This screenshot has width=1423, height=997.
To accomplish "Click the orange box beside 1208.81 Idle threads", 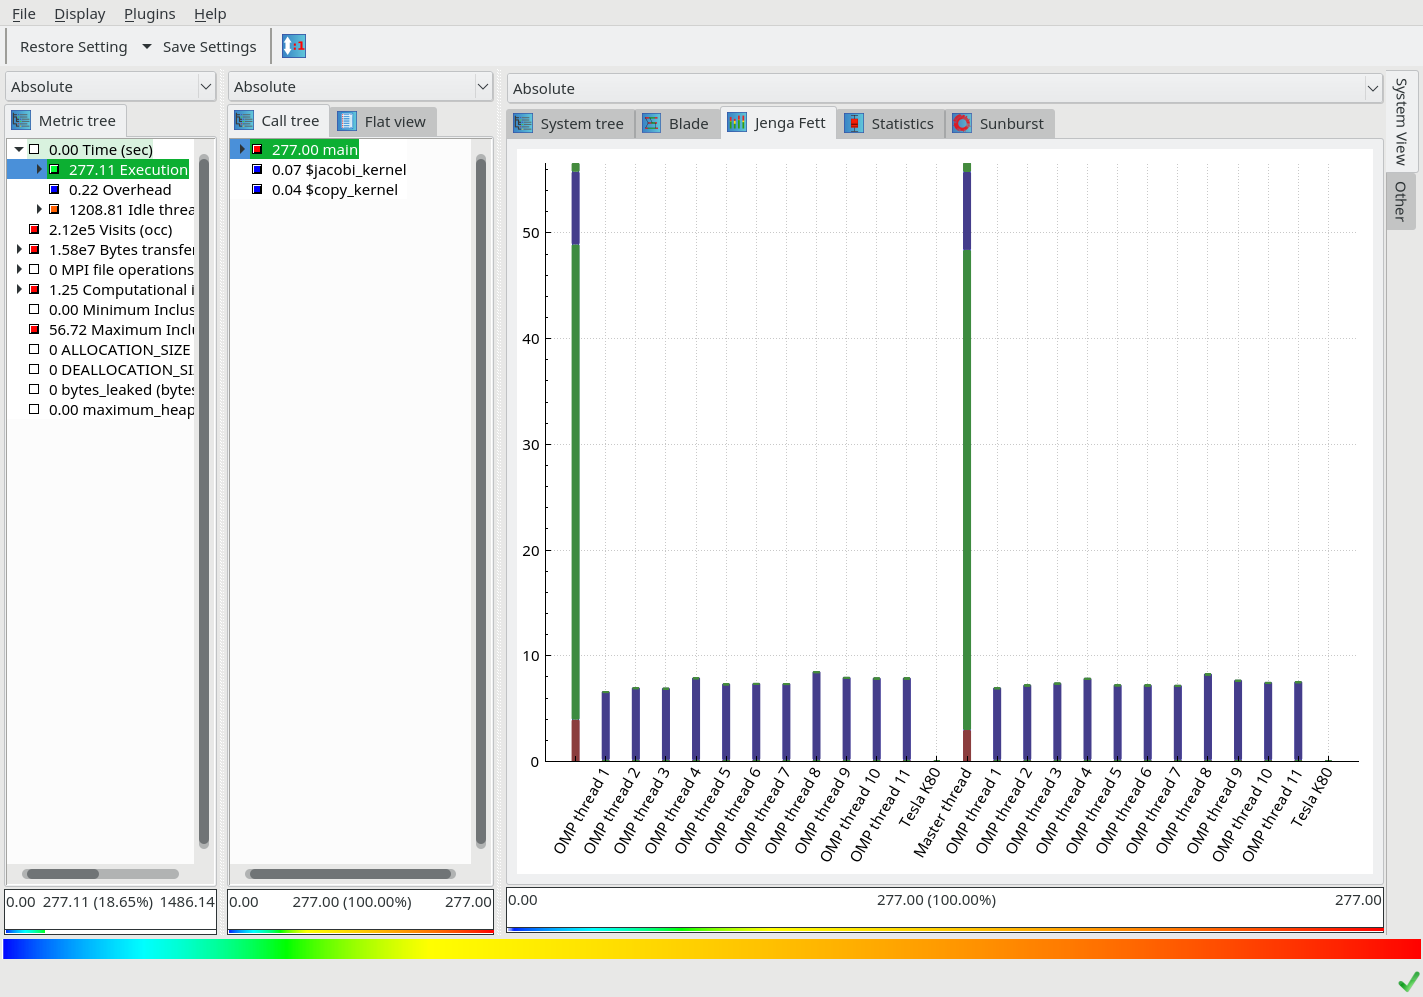I will pyautogui.click(x=54, y=209).
